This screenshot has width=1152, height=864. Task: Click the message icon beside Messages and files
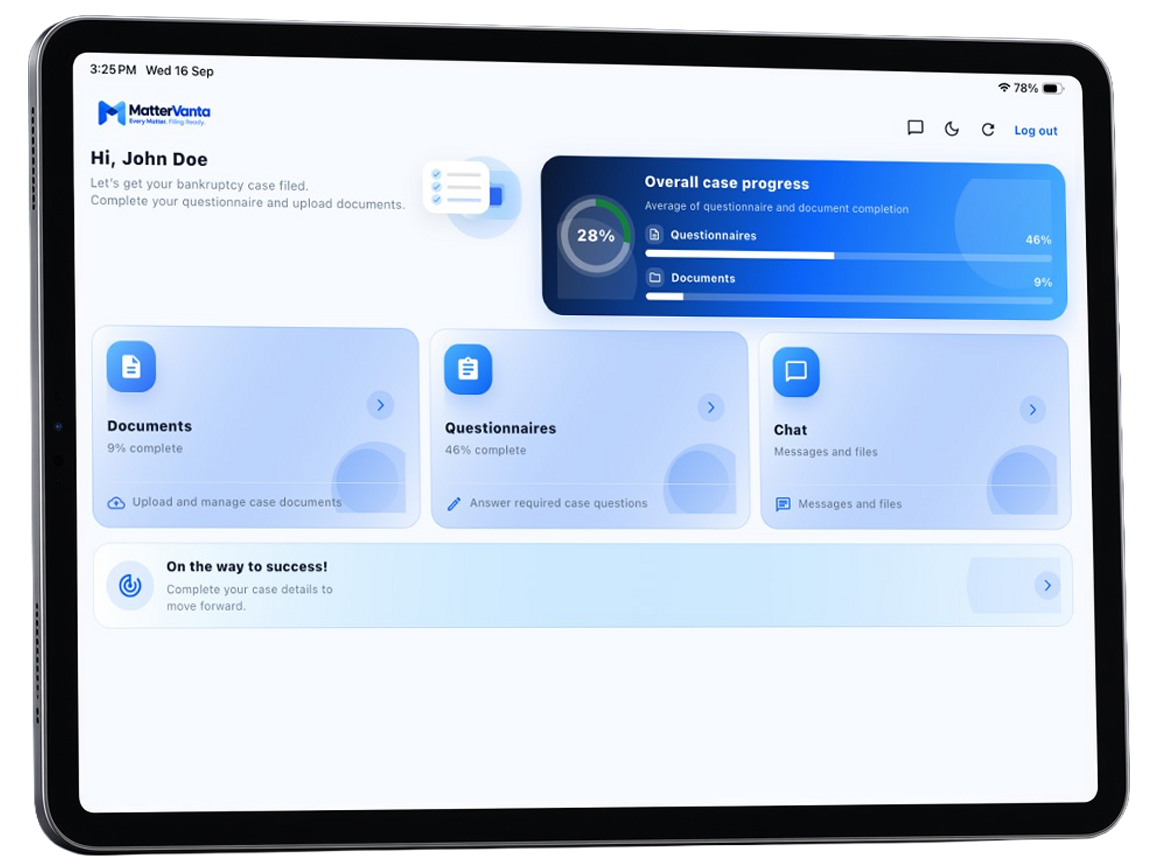783,504
